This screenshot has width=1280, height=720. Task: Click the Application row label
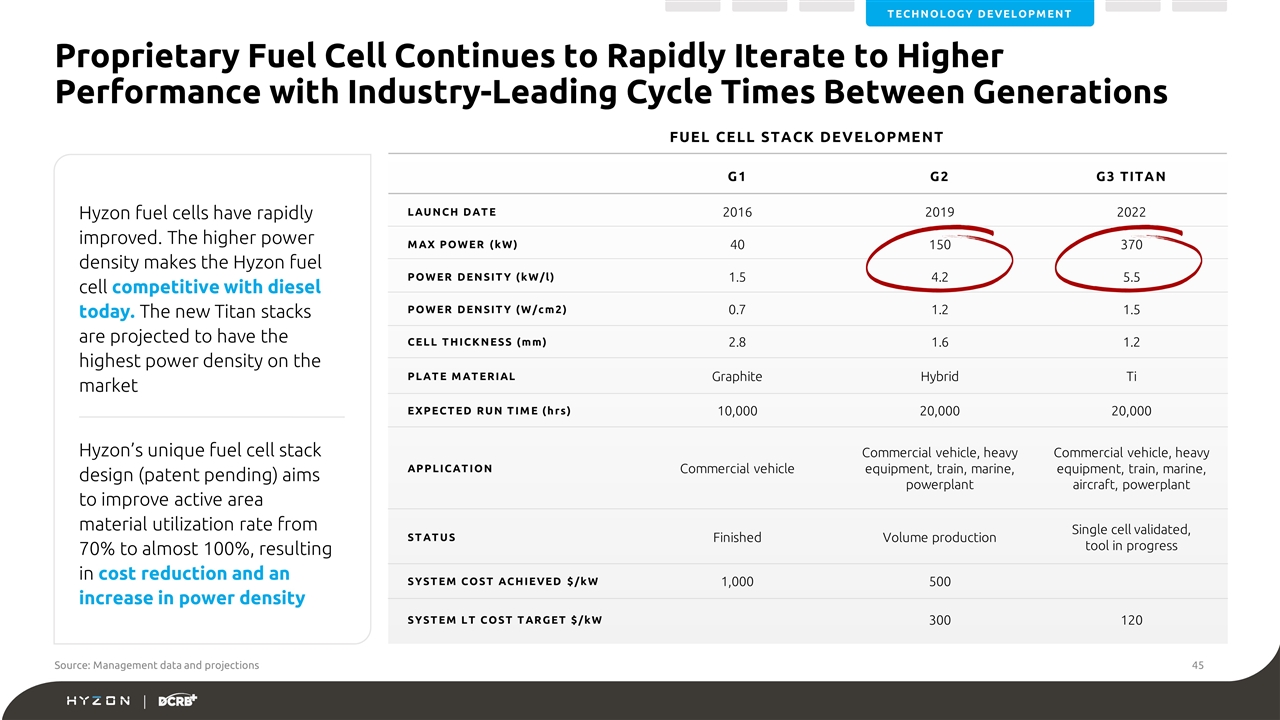(x=450, y=468)
